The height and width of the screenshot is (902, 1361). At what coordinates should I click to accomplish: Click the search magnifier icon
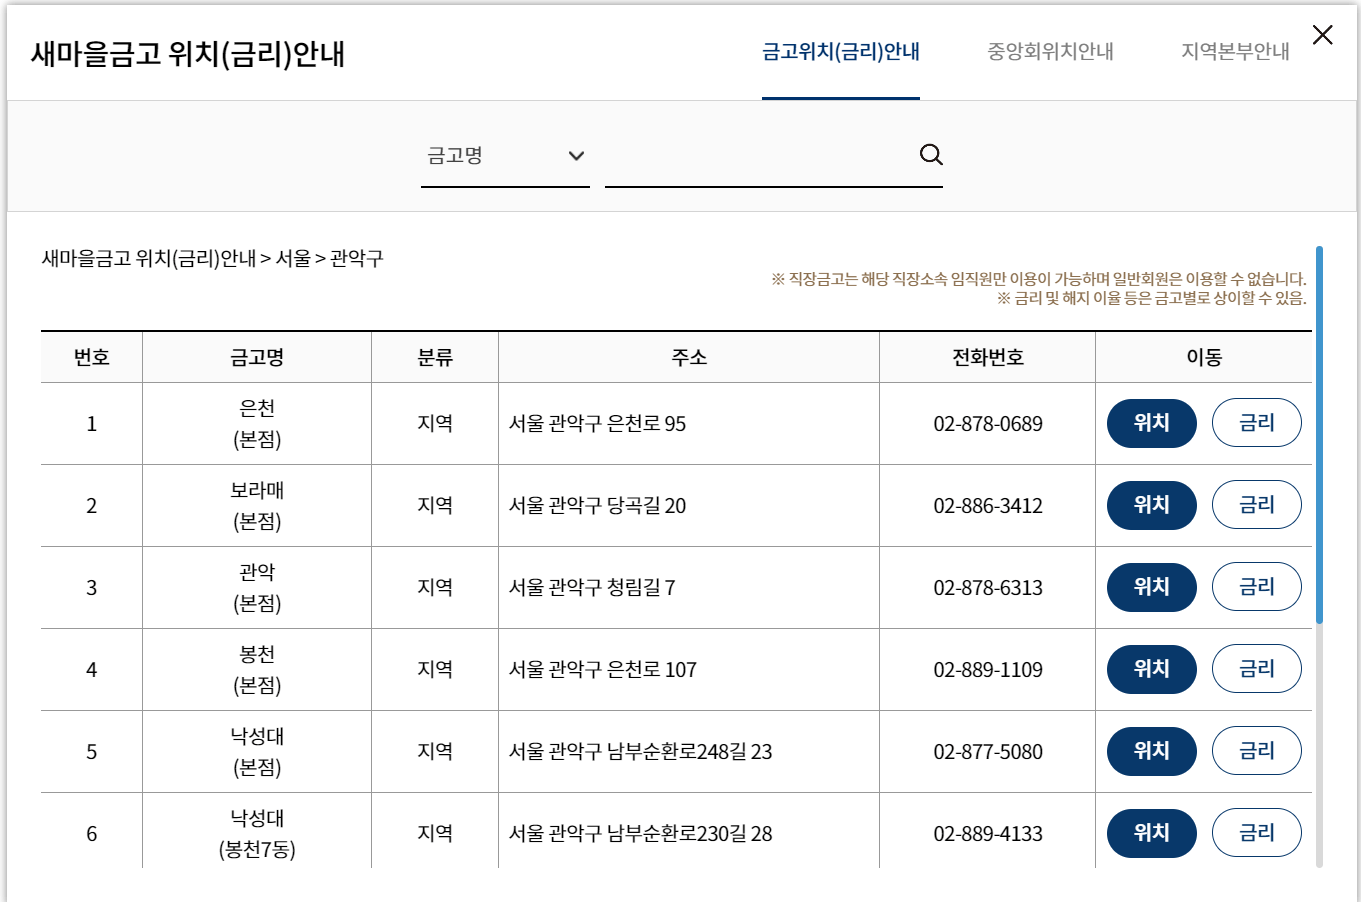[931, 155]
